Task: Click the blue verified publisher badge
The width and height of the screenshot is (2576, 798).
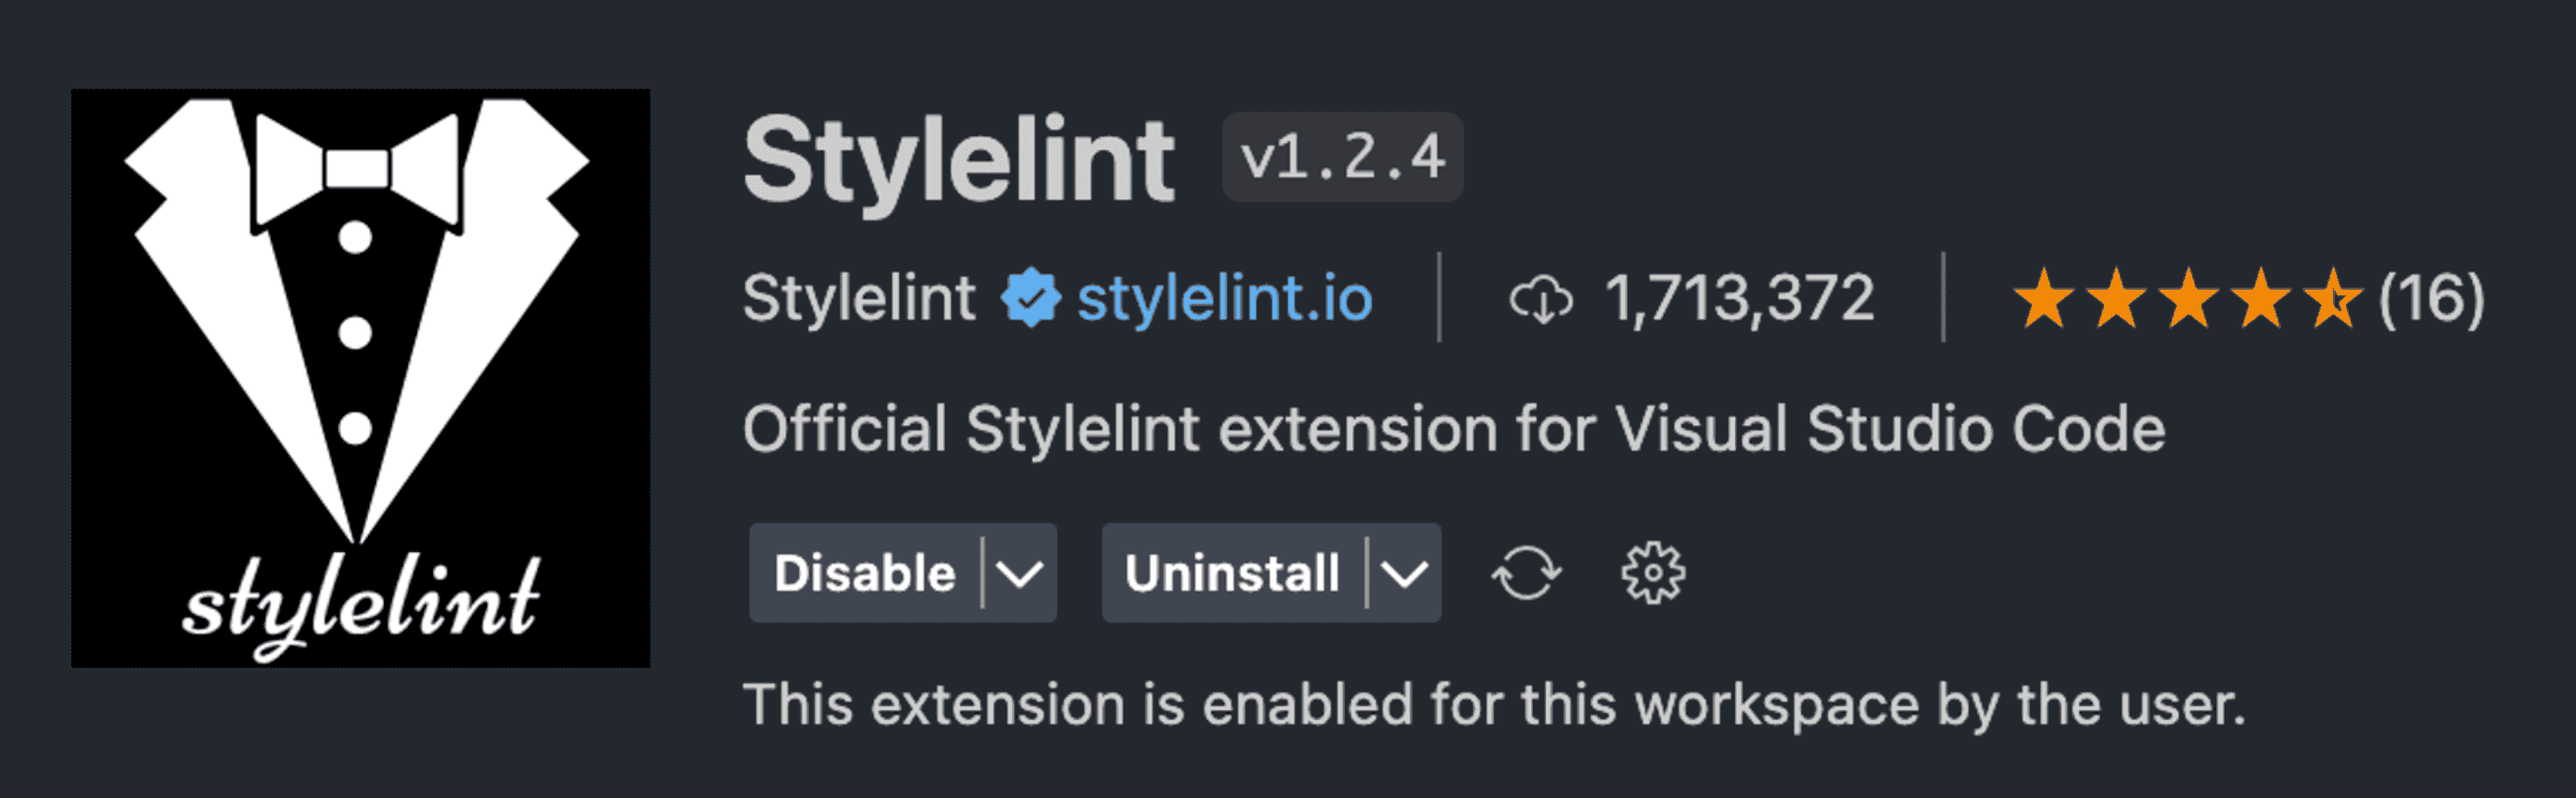Action: coord(1031,298)
